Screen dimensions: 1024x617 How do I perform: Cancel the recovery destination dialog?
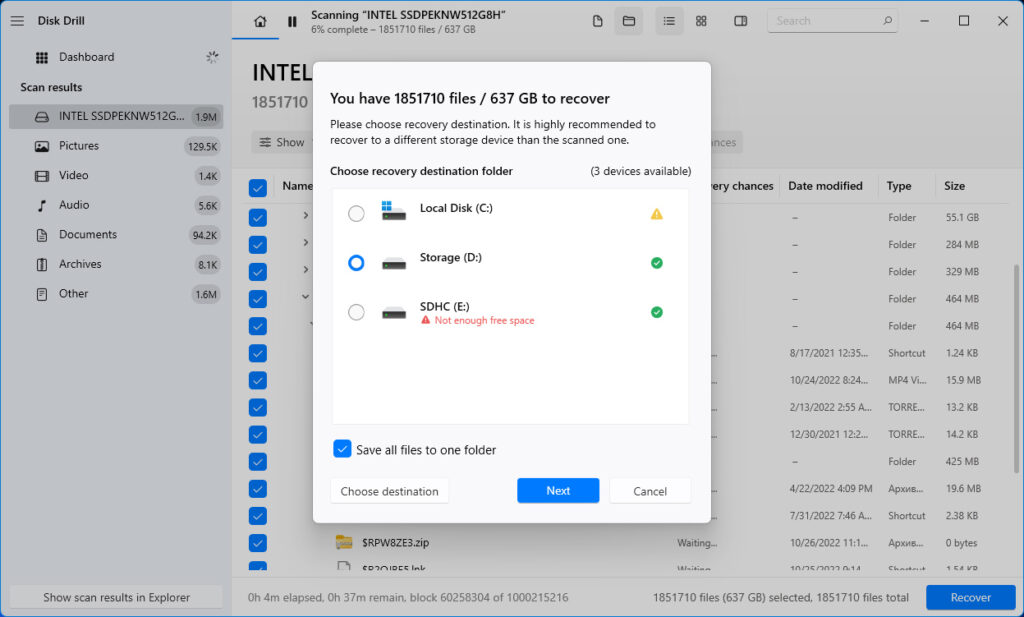(650, 490)
